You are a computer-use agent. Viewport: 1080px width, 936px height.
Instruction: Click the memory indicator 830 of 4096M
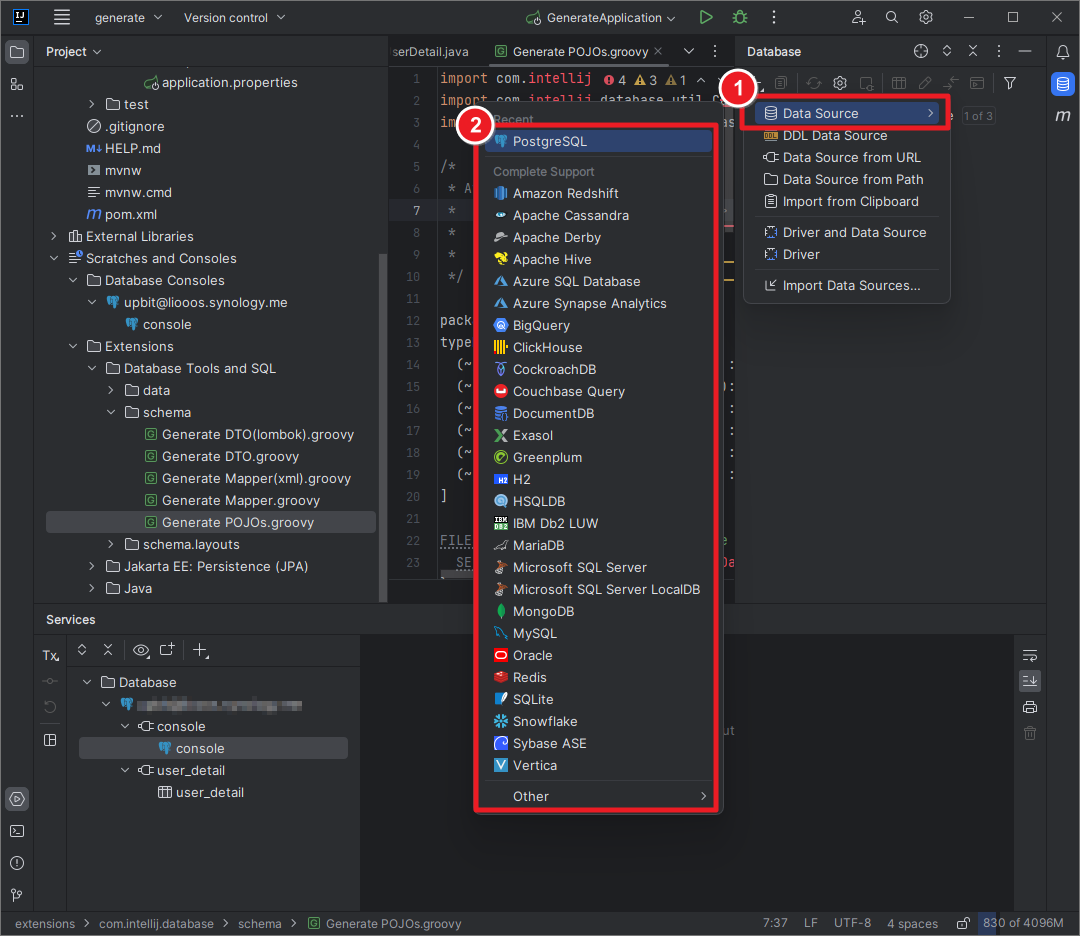click(1024, 923)
